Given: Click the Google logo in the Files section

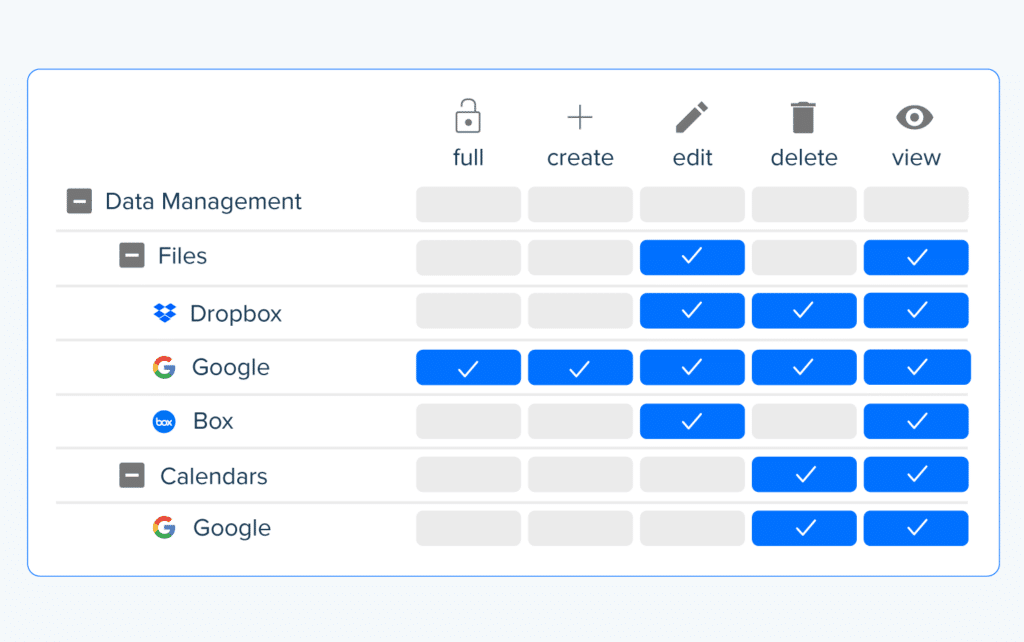Looking at the screenshot, I should [x=163, y=367].
